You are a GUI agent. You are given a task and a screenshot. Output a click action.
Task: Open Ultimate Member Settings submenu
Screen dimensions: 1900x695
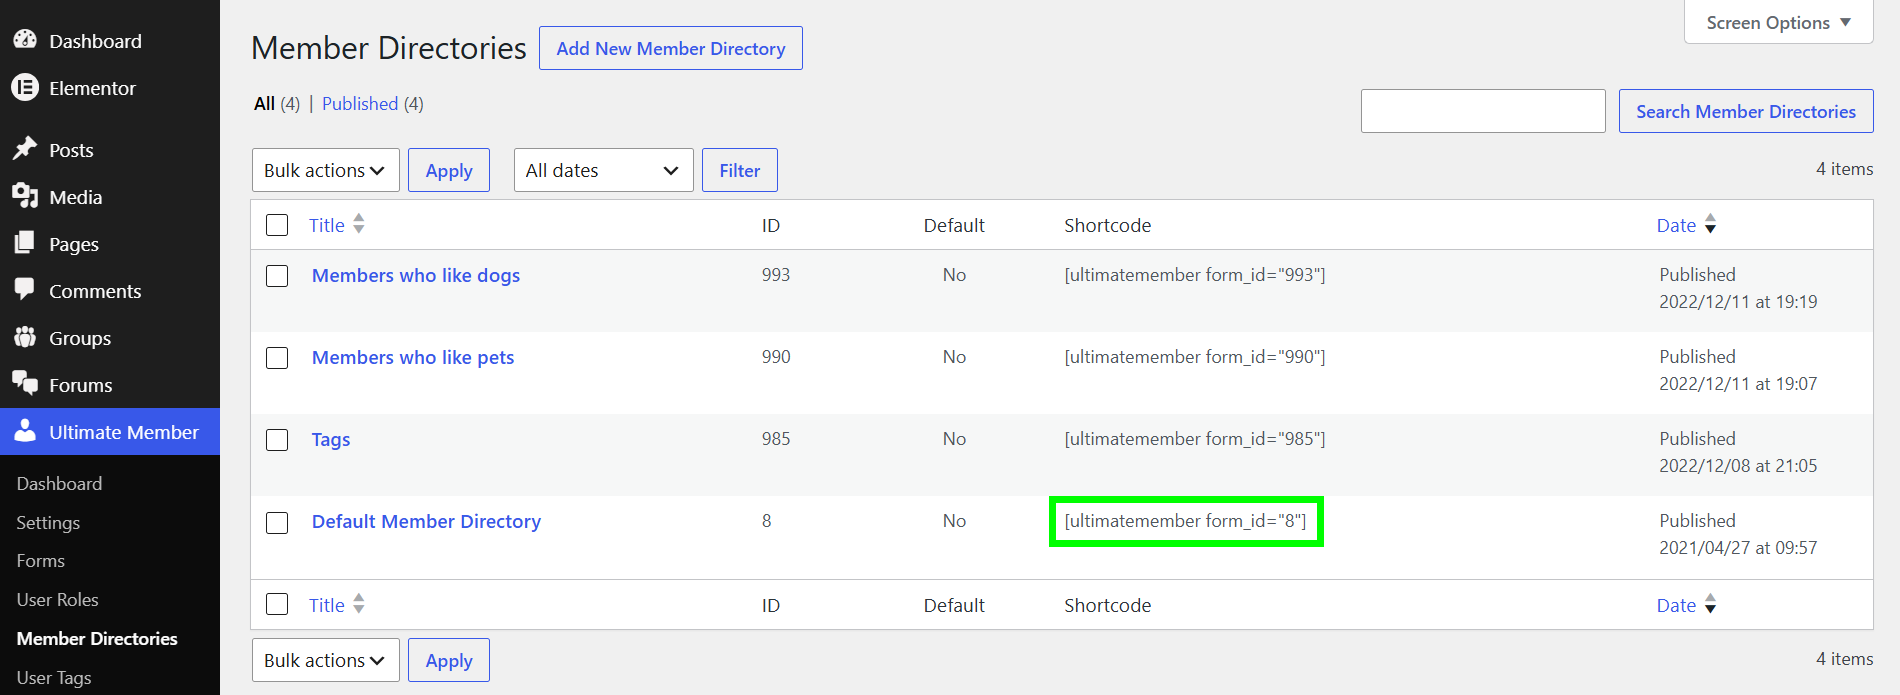pos(48,523)
